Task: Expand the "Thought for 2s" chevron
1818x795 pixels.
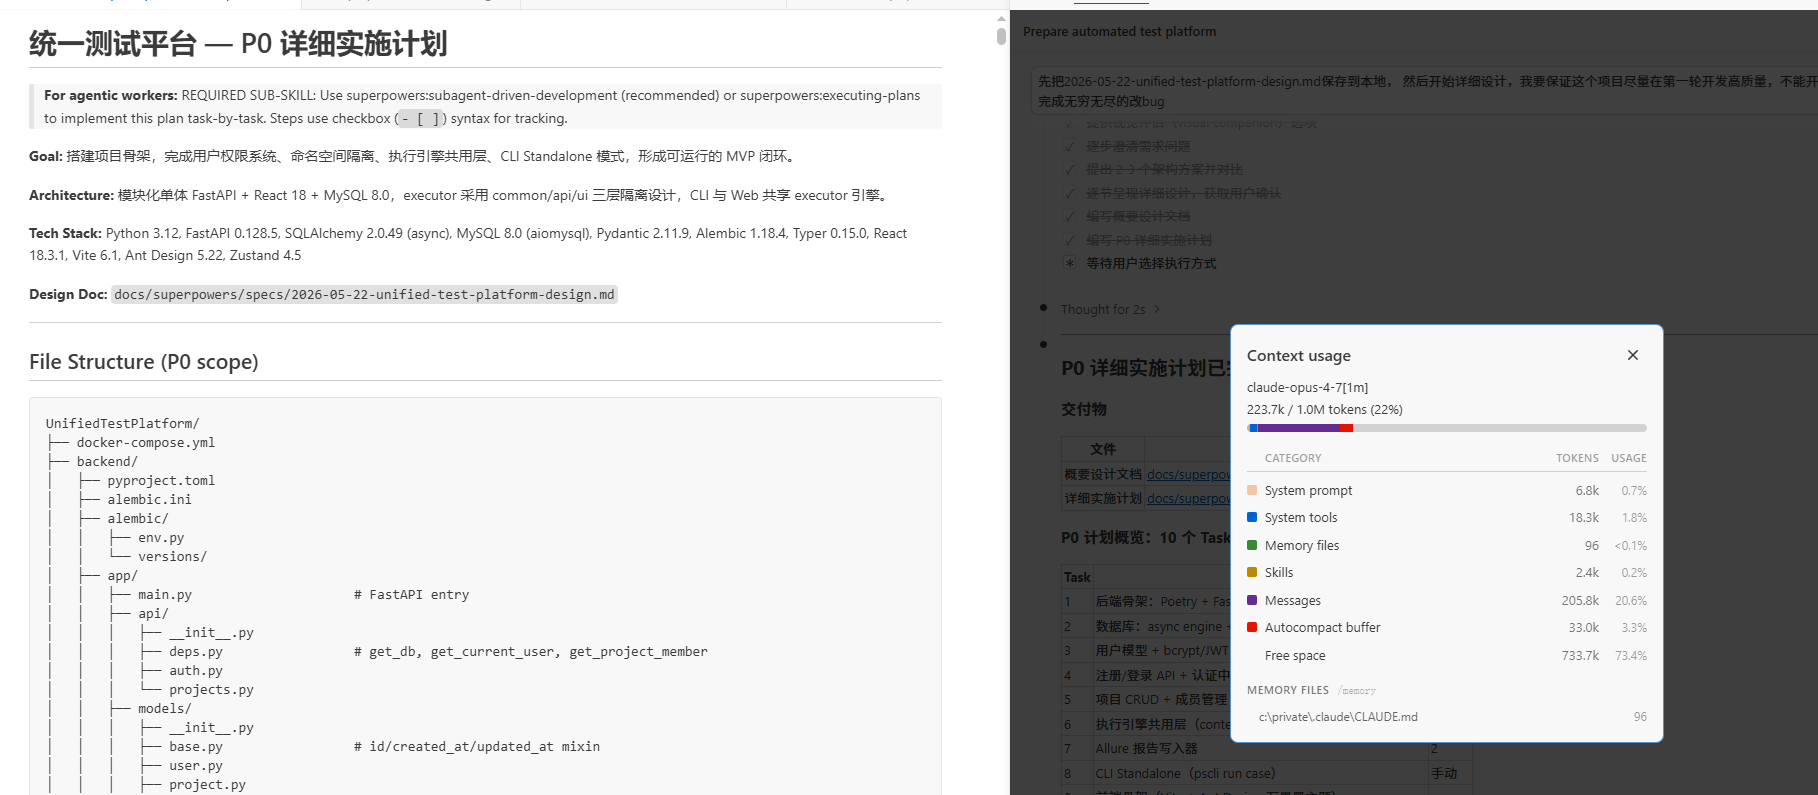Action: tap(1157, 309)
